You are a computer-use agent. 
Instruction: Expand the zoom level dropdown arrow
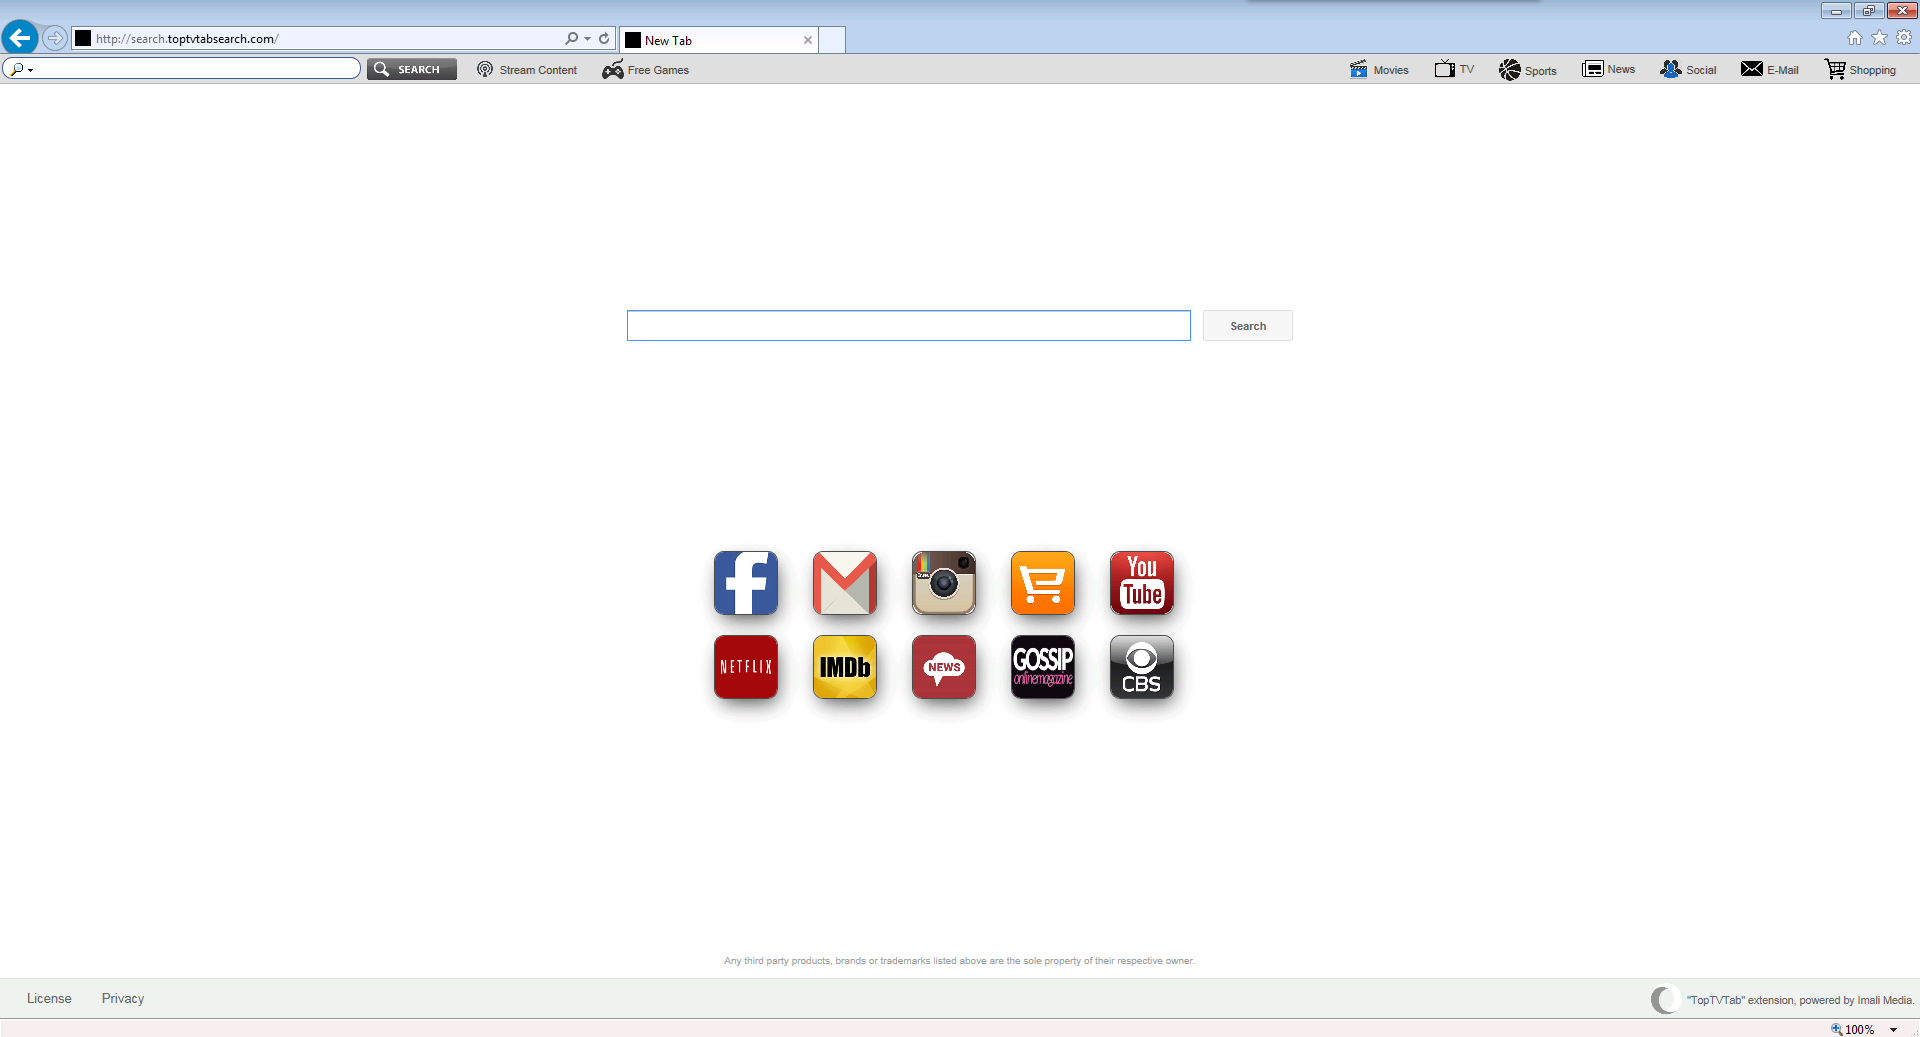coord(1894,1030)
